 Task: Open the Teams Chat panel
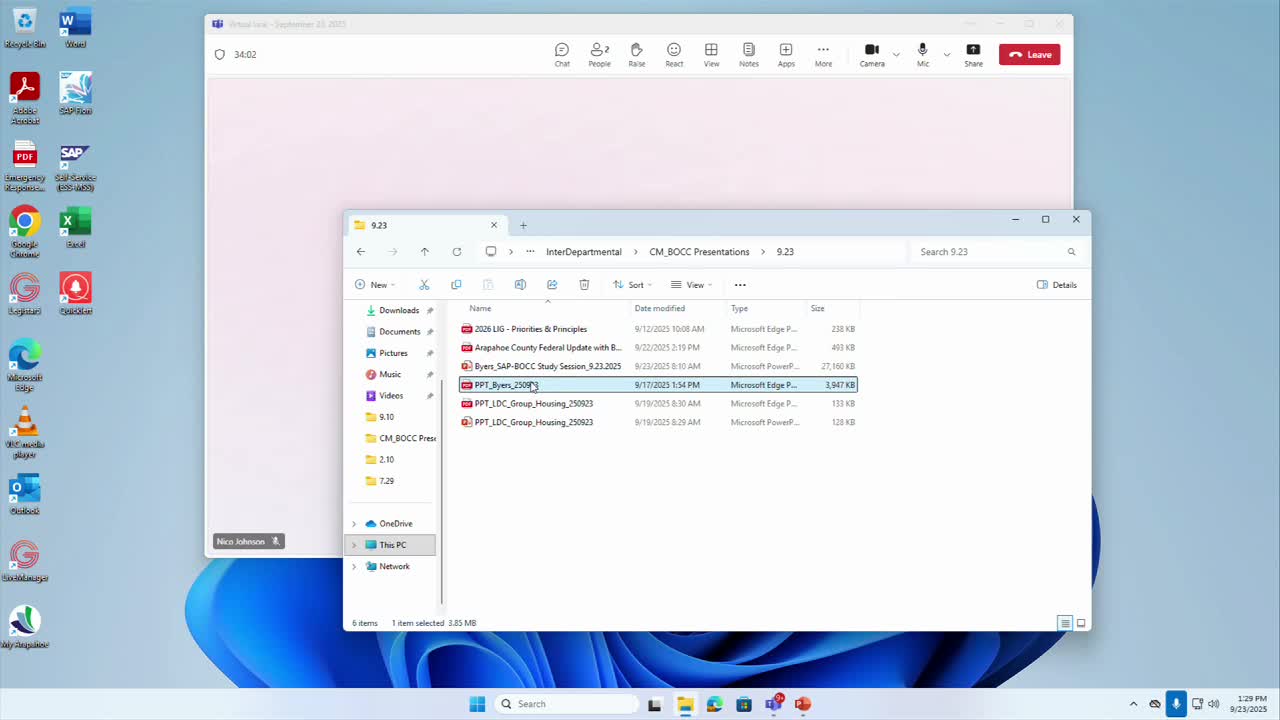coord(562,55)
